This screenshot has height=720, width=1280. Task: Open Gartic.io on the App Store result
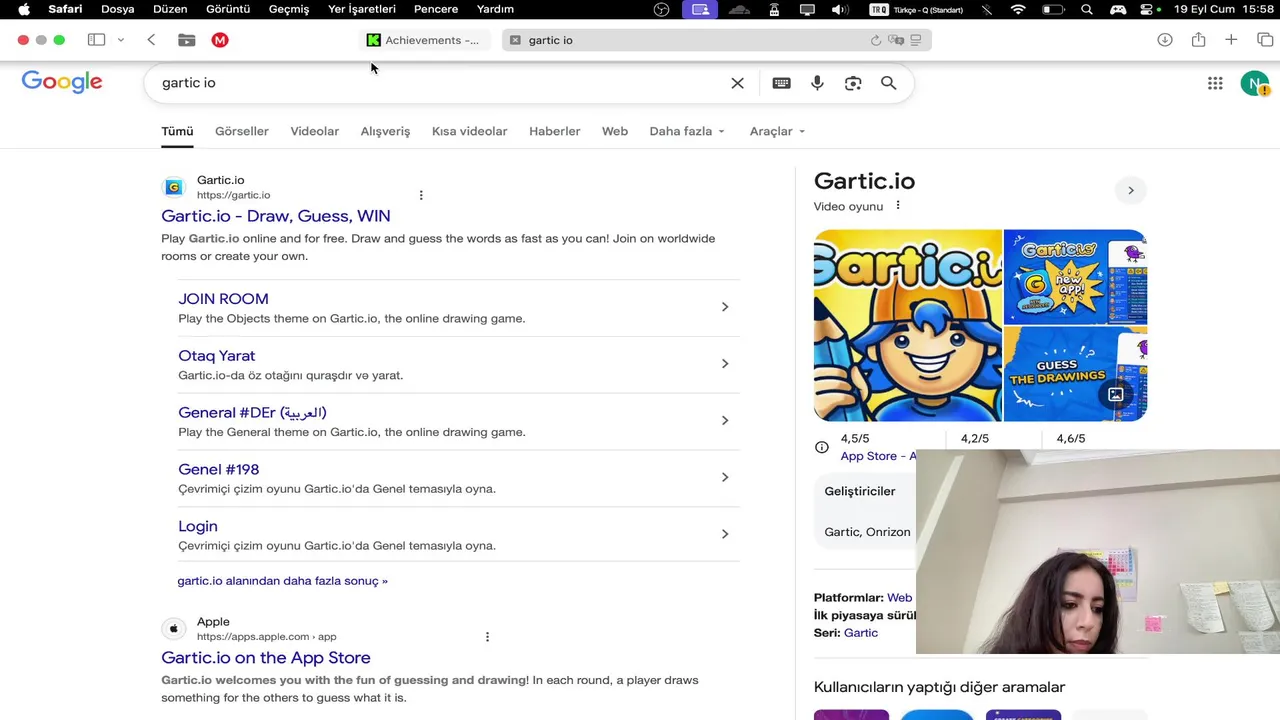tap(266, 658)
